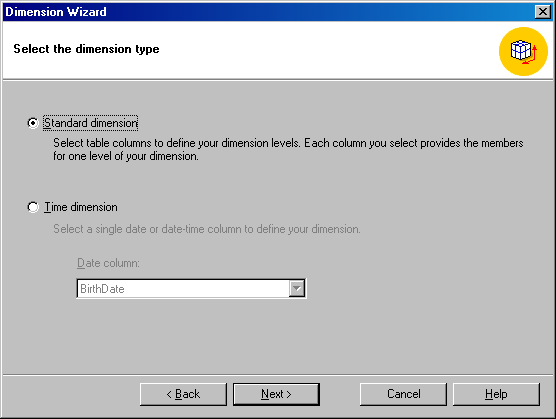This screenshot has height=419, width=556.
Task: Cancel the Dimension Wizard
Action: pos(403,394)
